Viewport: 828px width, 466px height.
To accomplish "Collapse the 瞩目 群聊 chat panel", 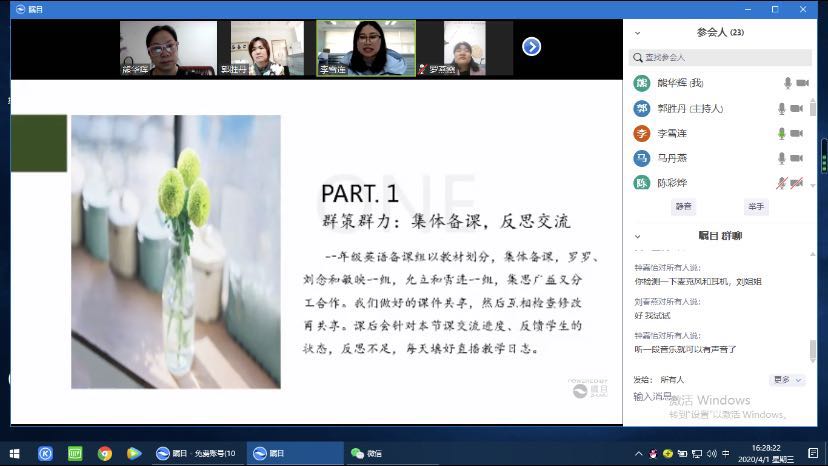I will [639, 236].
